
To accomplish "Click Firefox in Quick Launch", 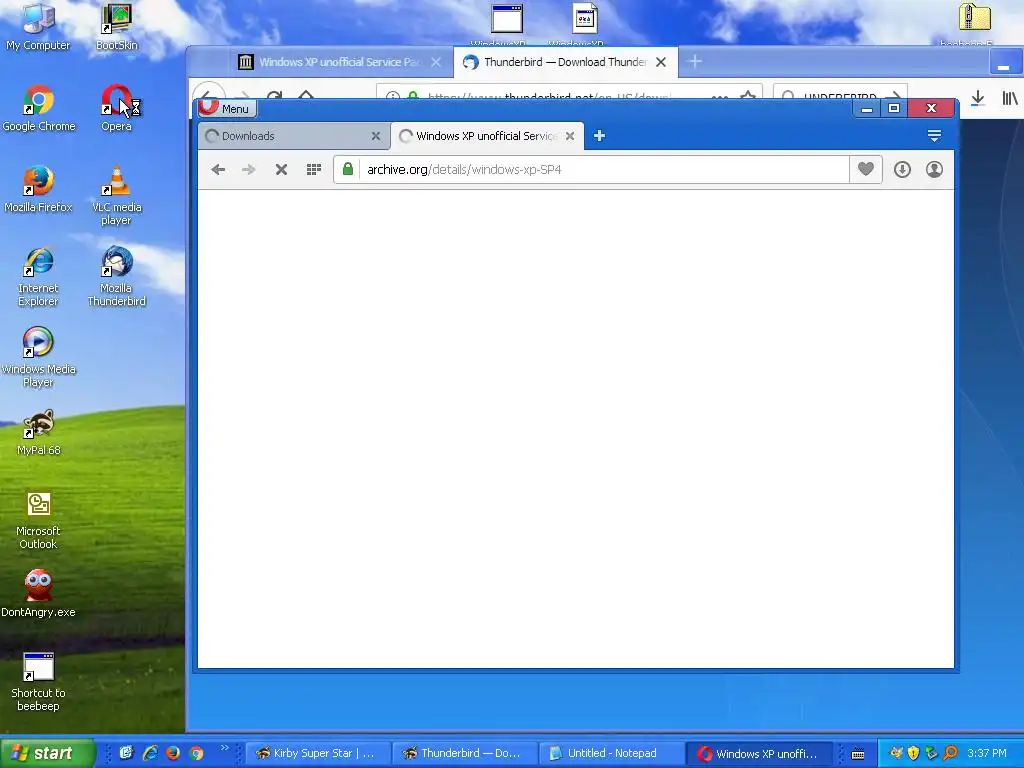I will (x=173, y=753).
